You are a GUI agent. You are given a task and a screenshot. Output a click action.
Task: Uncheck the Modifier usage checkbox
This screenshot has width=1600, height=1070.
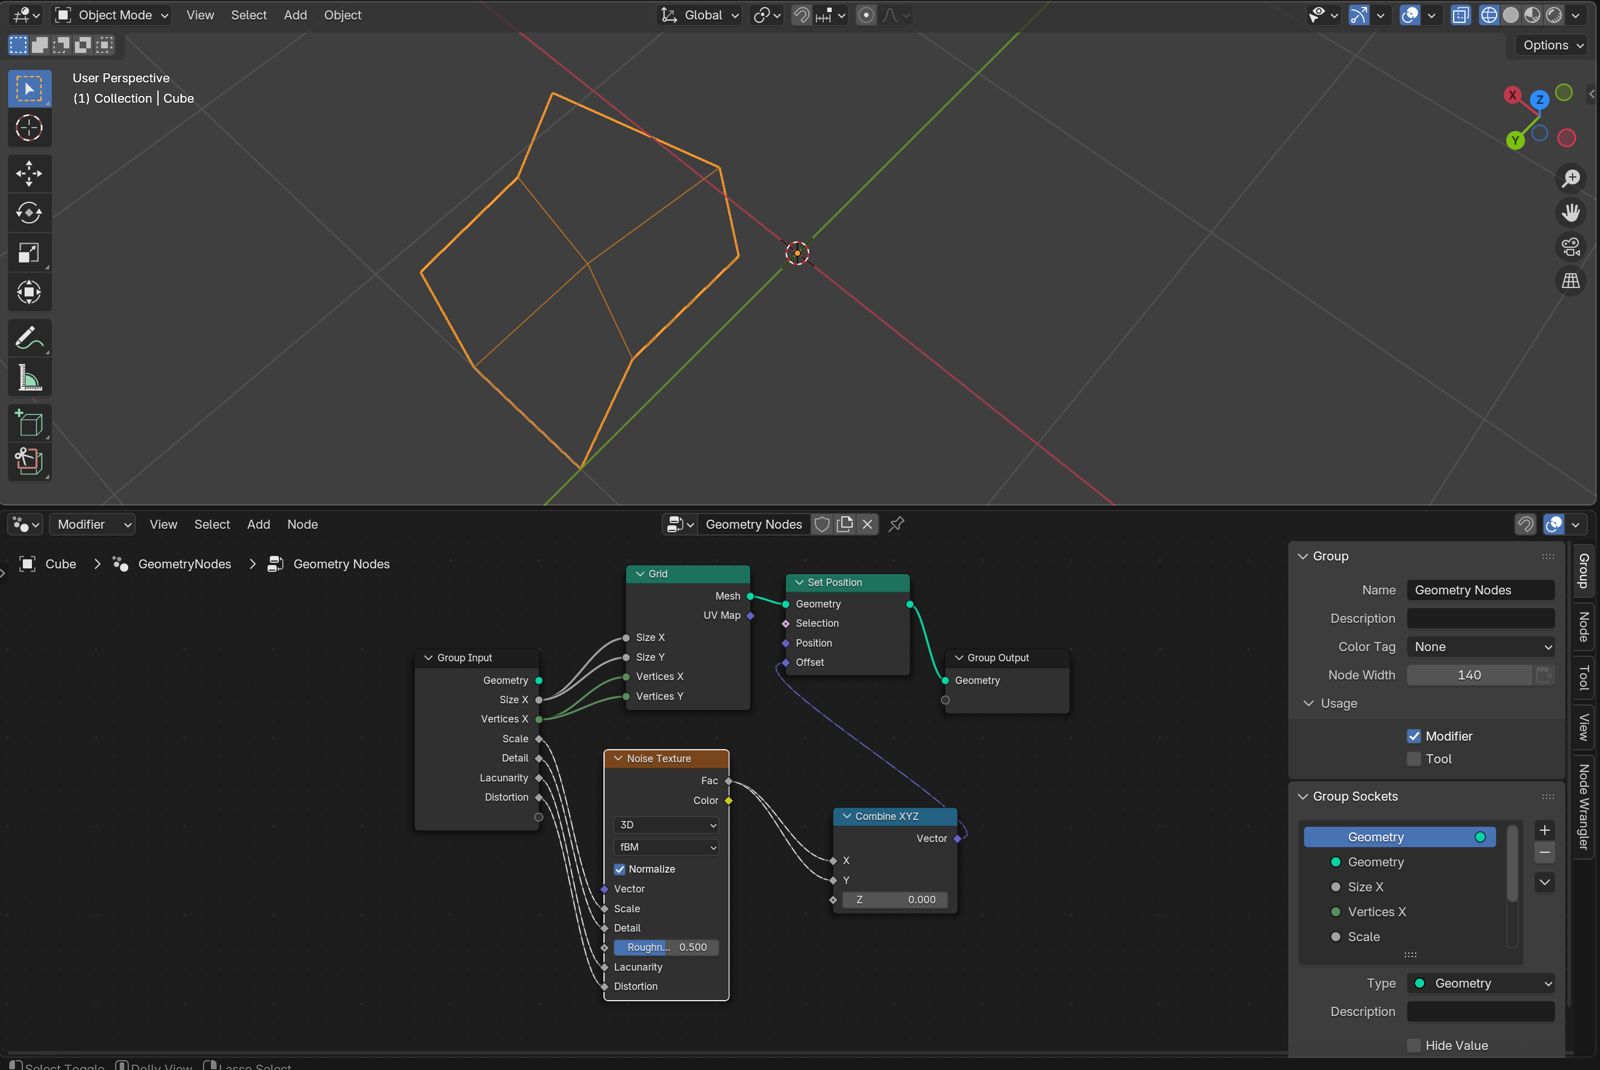click(x=1414, y=736)
